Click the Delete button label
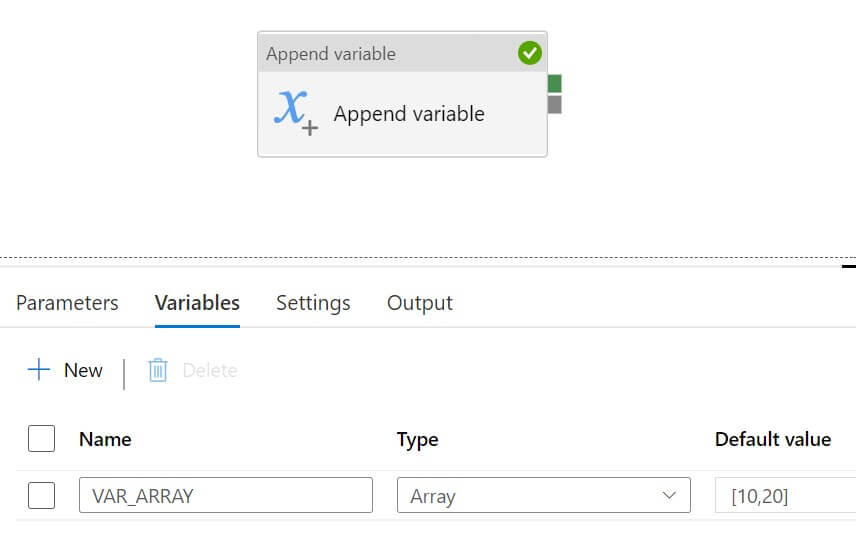Screen dimensions: 856x544 coord(209,371)
